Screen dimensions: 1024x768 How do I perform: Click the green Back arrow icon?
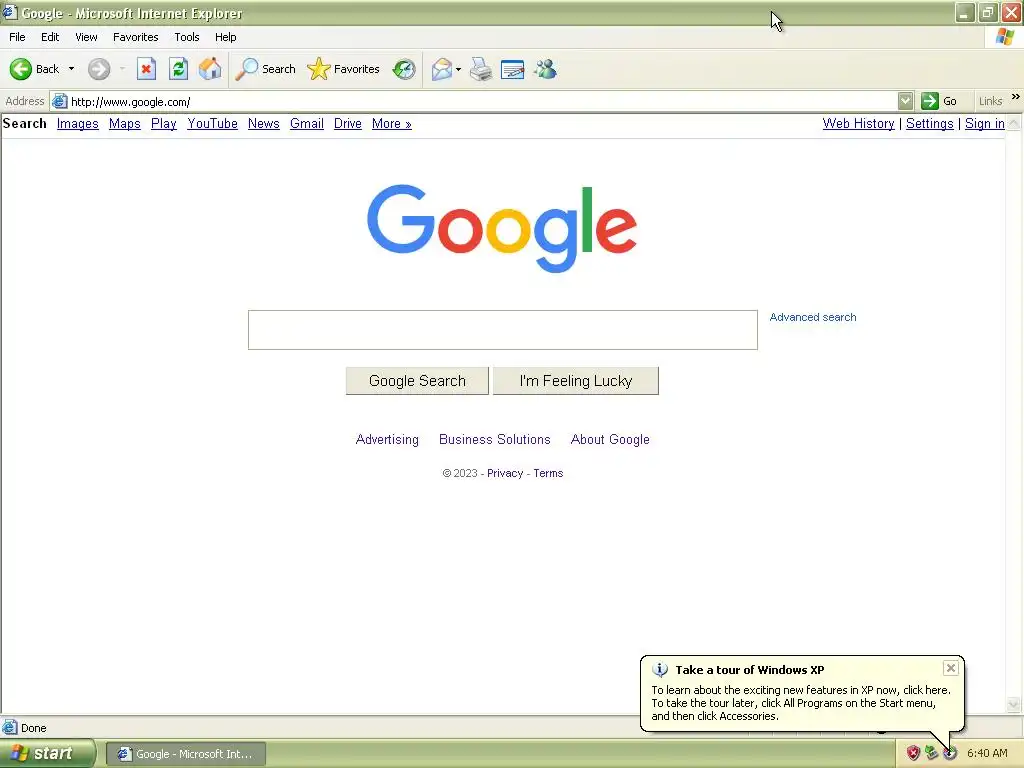pyautogui.click(x=21, y=69)
